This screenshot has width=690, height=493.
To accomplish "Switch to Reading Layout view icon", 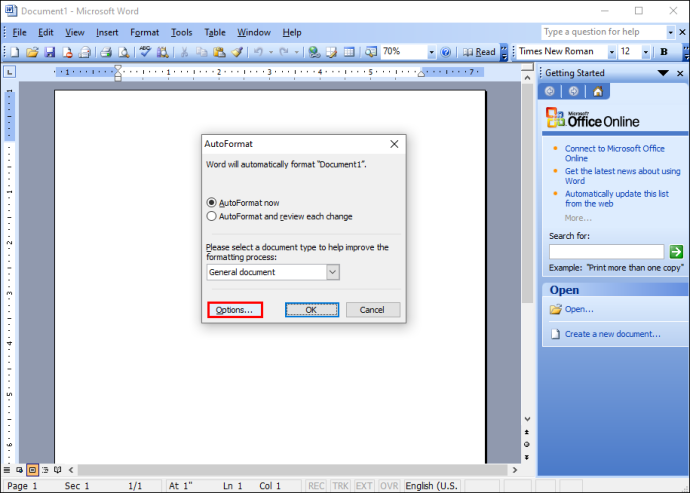I will click(x=57, y=470).
